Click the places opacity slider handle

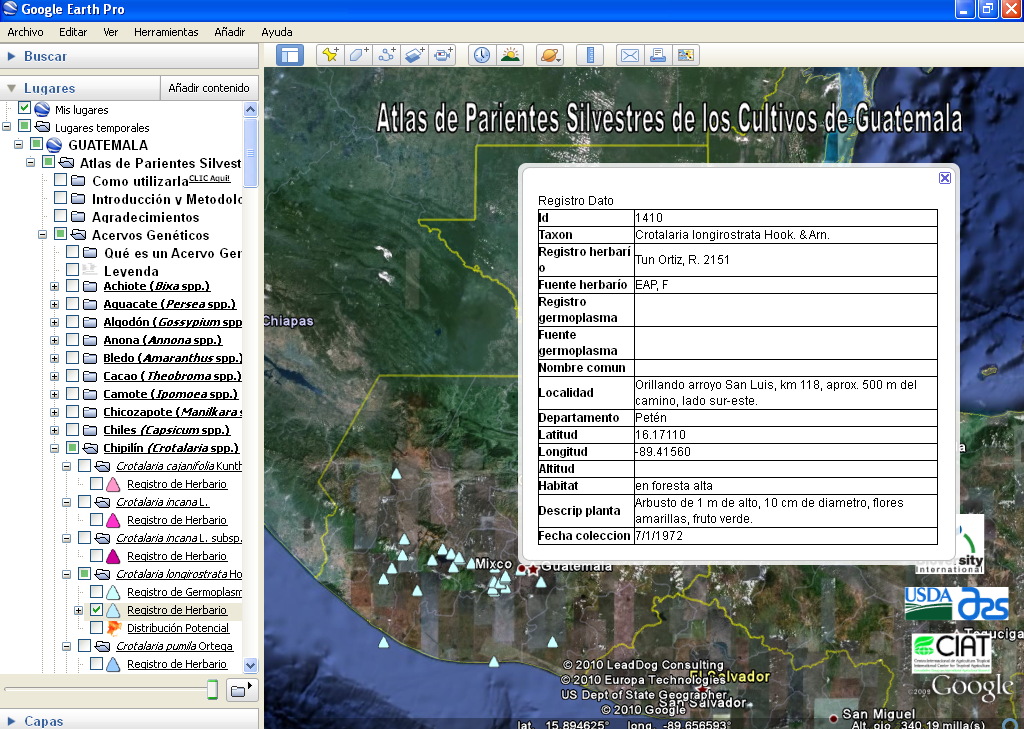point(212,689)
